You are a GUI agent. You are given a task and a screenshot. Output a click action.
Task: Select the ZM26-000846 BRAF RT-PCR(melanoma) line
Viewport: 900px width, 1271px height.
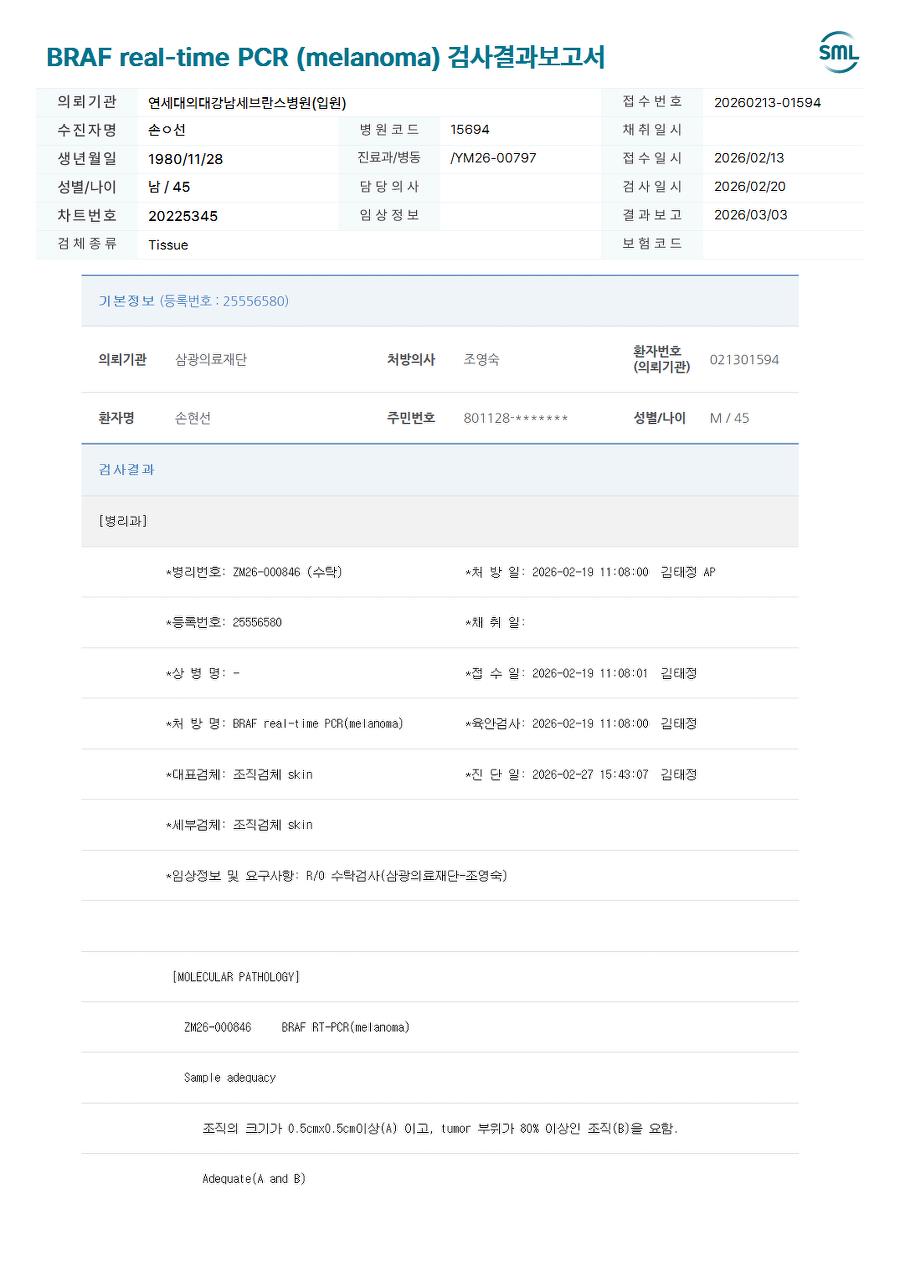(297, 1027)
